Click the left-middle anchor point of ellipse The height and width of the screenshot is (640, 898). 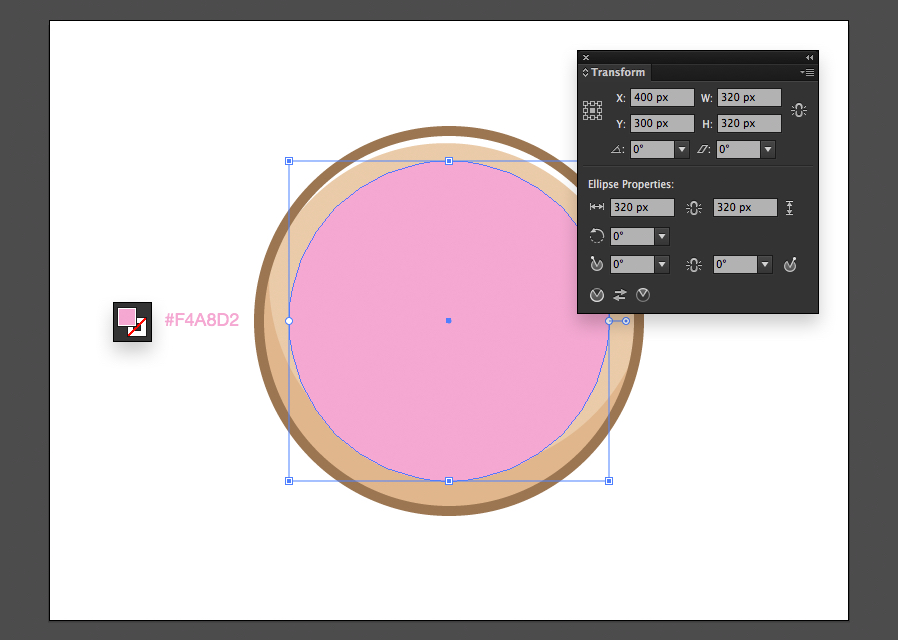point(289,321)
